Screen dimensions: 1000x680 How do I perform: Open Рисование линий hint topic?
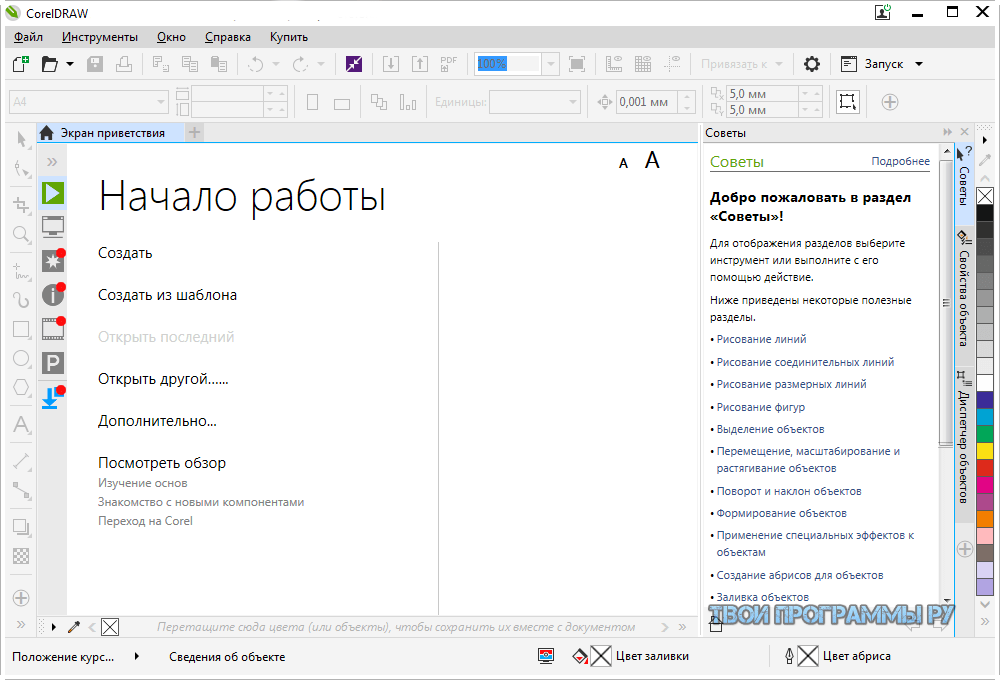tap(761, 339)
